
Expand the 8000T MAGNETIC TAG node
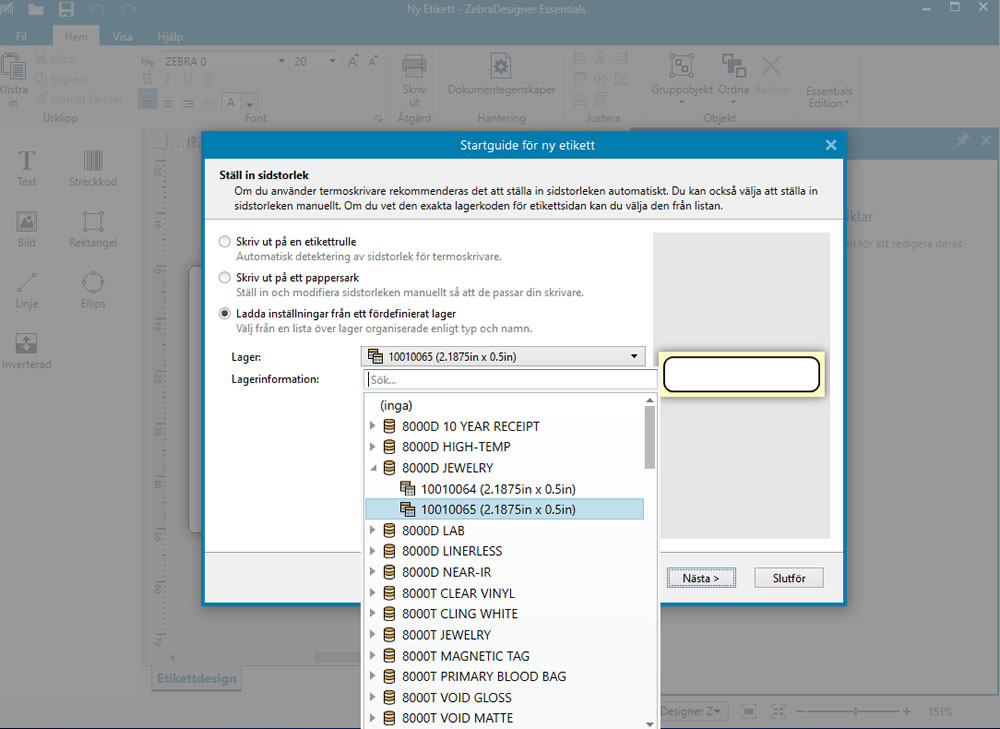click(372, 655)
